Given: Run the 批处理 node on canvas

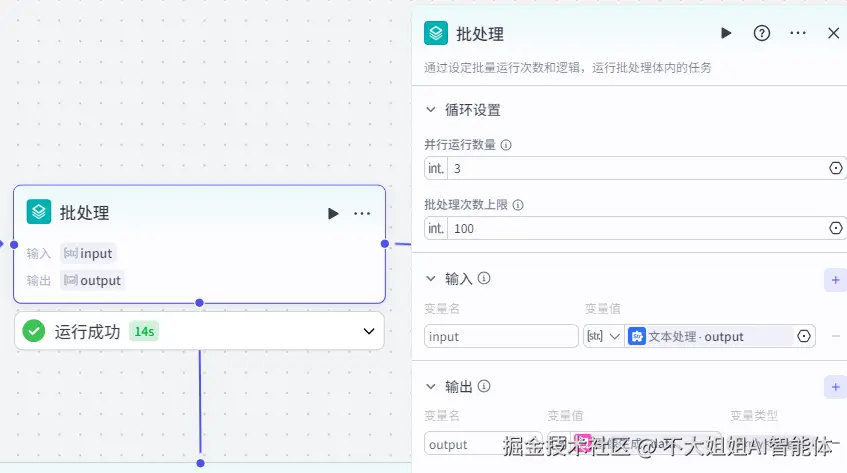Looking at the screenshot, I should pyautogui.click(x=333, y=214).
